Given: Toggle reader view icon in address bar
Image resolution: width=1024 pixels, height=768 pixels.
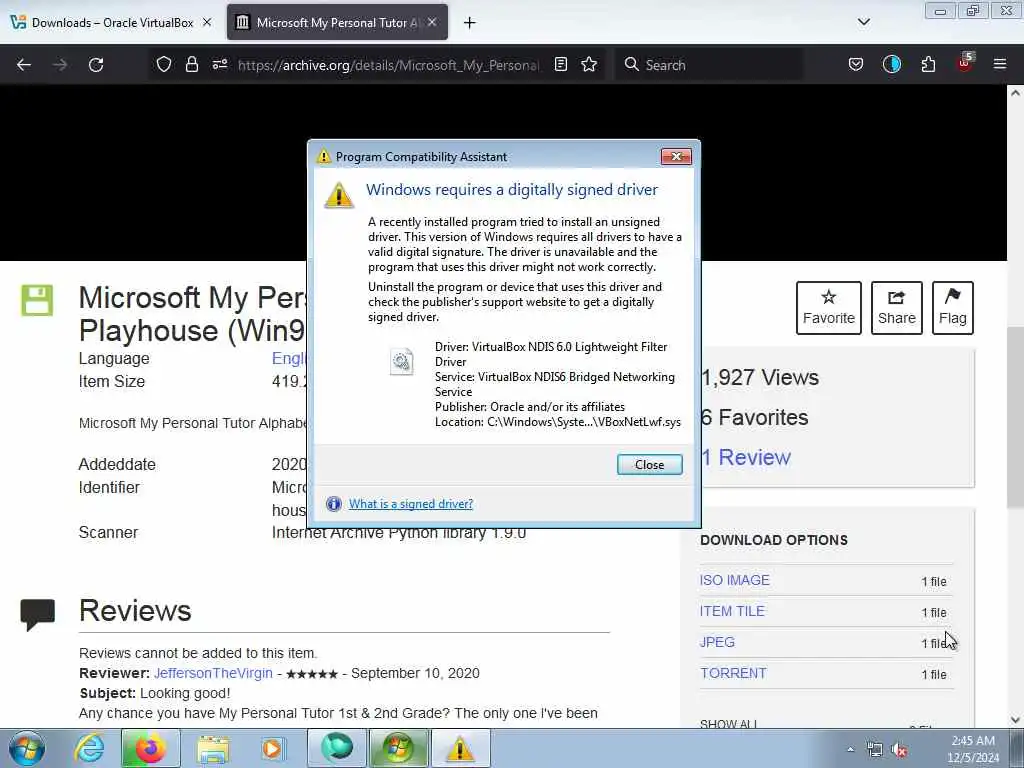Looking at the screenshot, I should point(560,64).
